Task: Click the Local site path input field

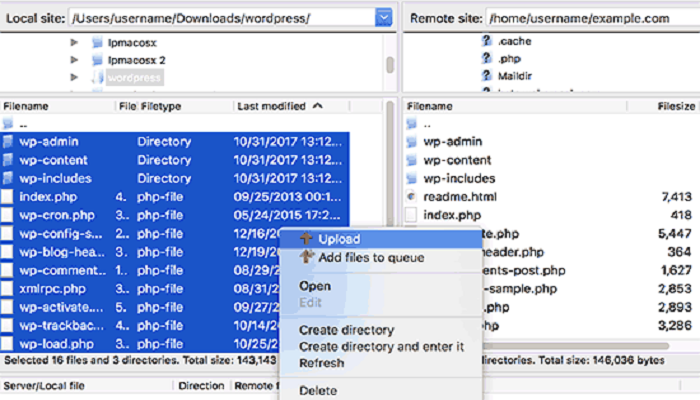Action: tap(222, 18)
